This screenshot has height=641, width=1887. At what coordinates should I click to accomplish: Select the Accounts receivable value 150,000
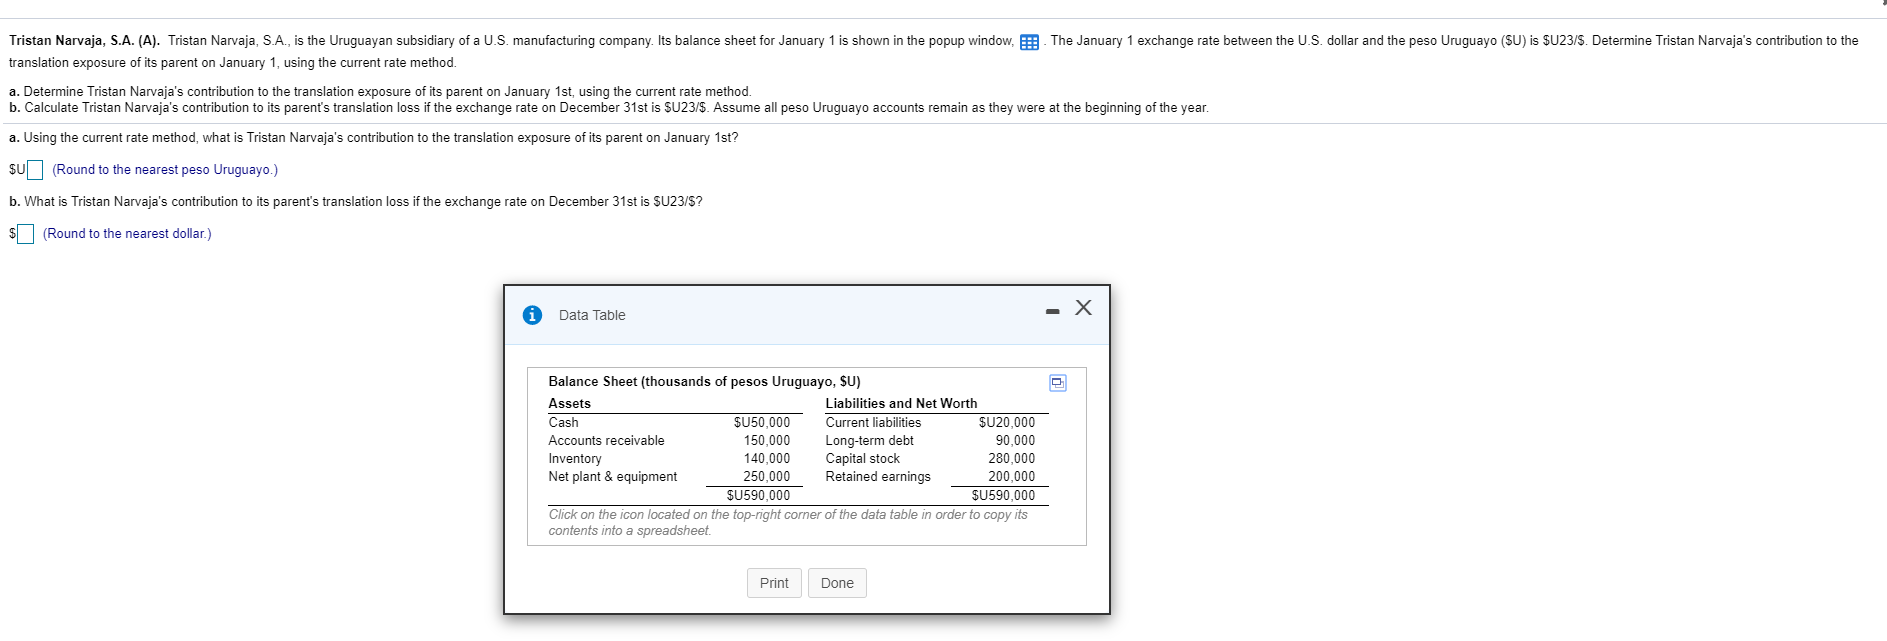(x=767, y=441)
